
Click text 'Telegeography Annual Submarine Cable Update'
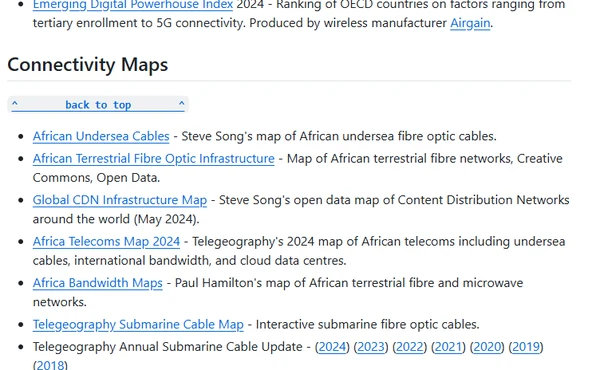(168, 347)
